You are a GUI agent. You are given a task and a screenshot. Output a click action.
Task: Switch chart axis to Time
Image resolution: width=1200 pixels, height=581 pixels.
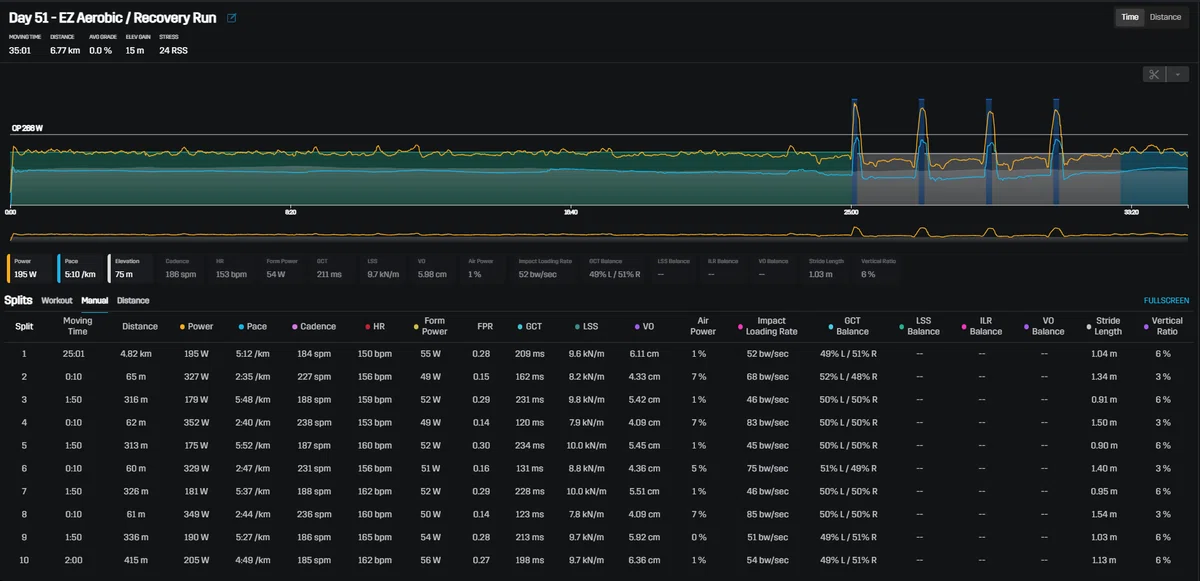coord(1129,17)
